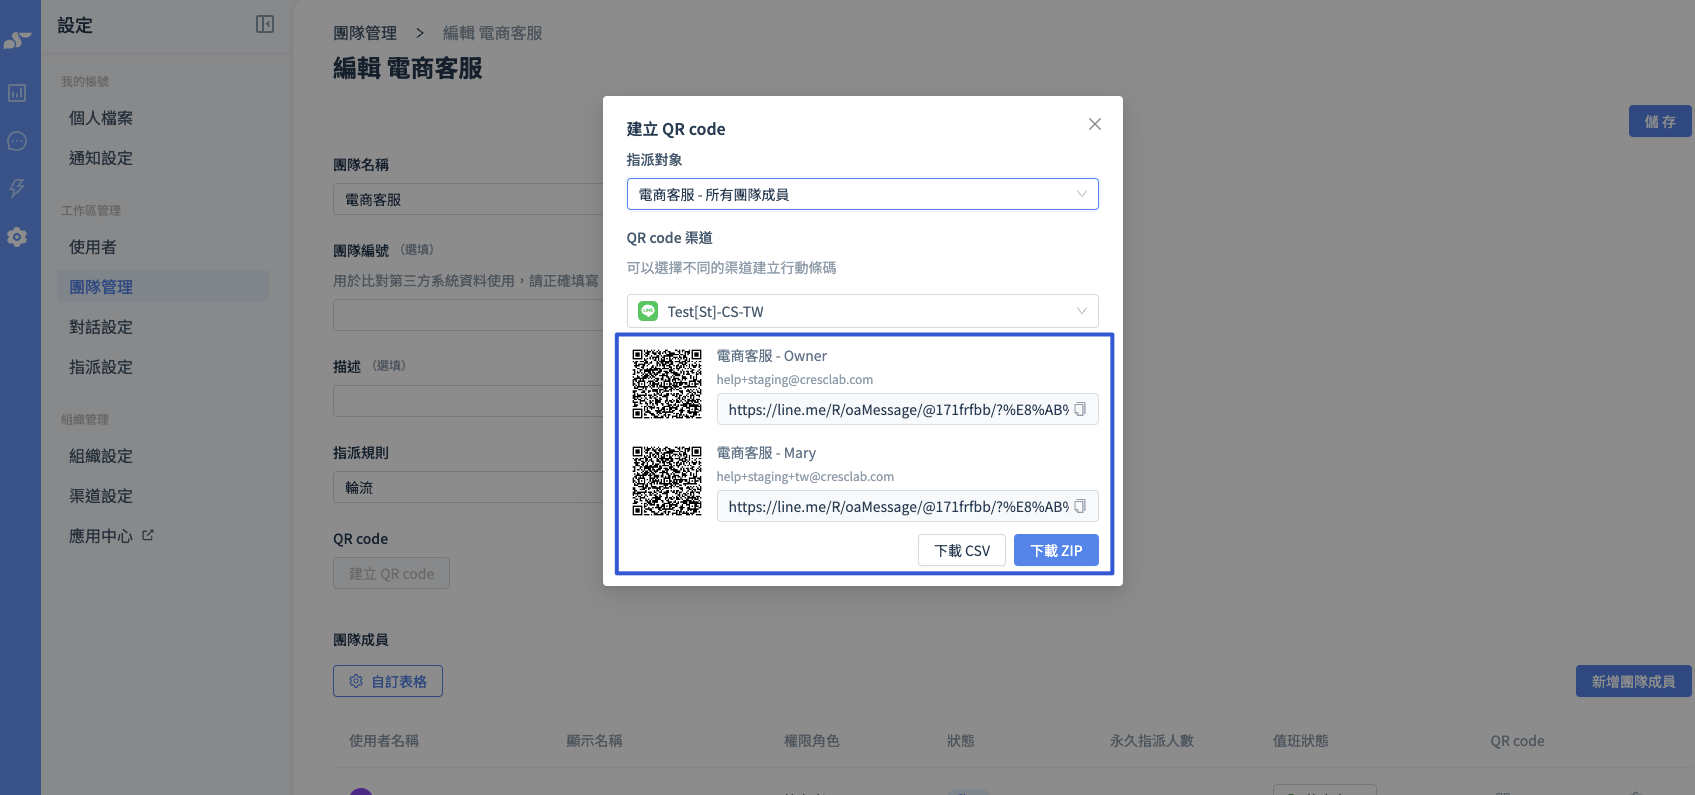The height and width of the screenshot is (795, 1695).
Task: Click 自訂表格 button
Action: (x=388, y=681)
